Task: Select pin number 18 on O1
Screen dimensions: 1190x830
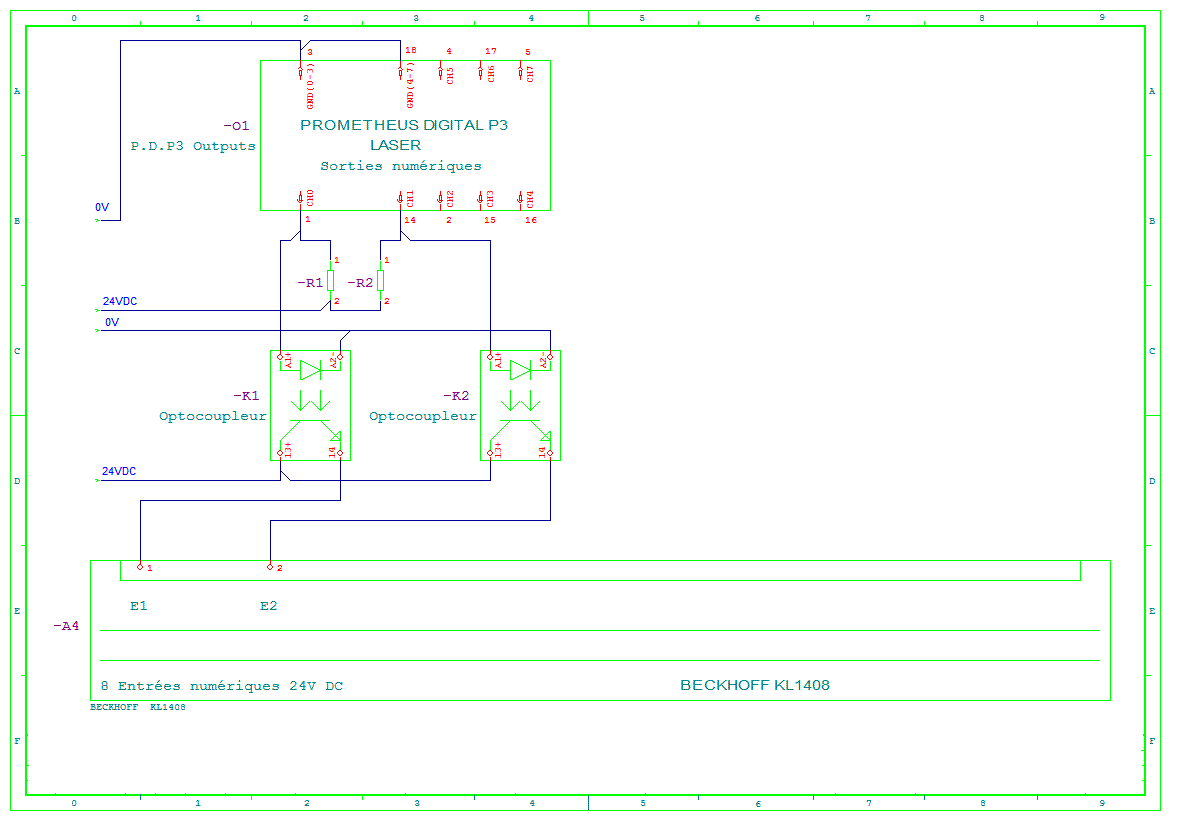Action: coord(411,50)
